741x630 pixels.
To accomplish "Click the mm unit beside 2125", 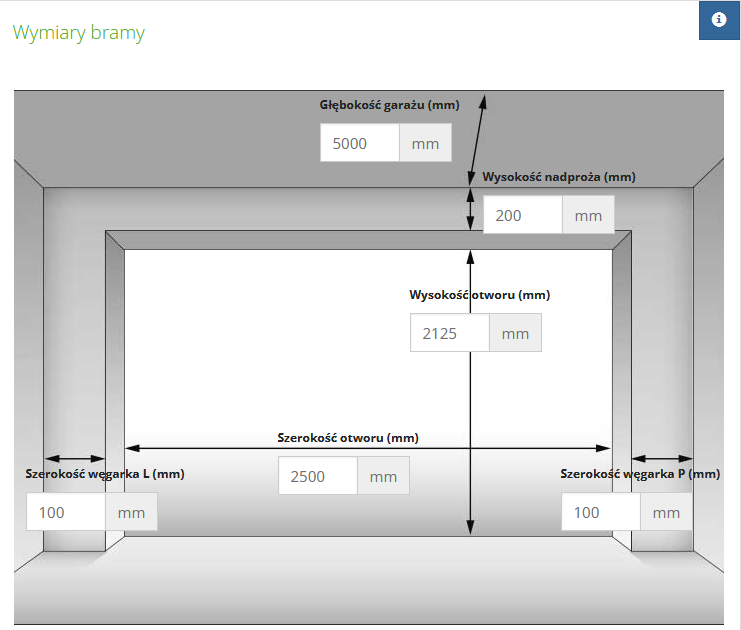I will pos(515,333).
